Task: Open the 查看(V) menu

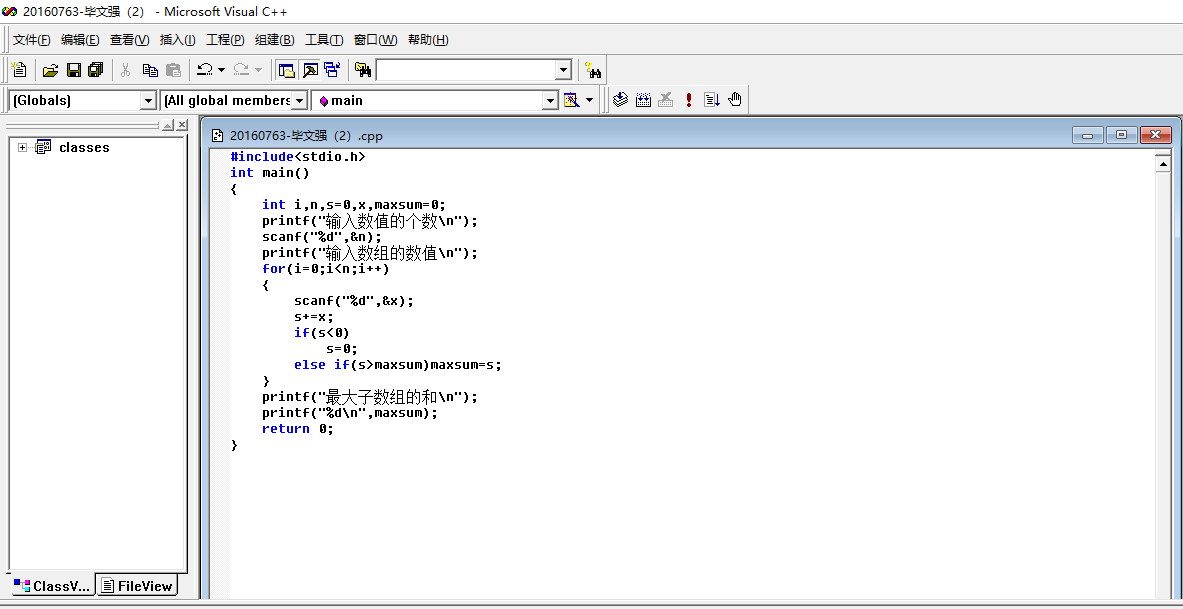Action: 130,40
